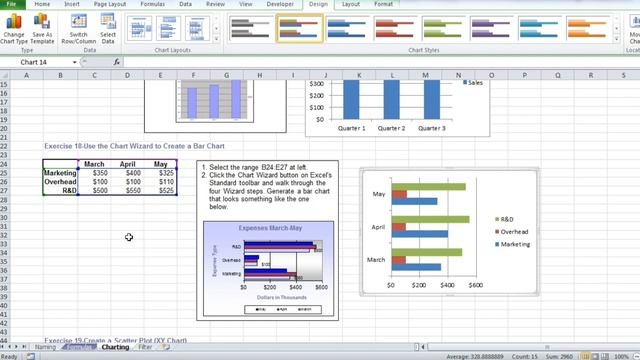The height and width of the screenshot is (360, 640).
Task: Switch to chart Format tab
Action: pyautogui.click(x=383, y=4)
